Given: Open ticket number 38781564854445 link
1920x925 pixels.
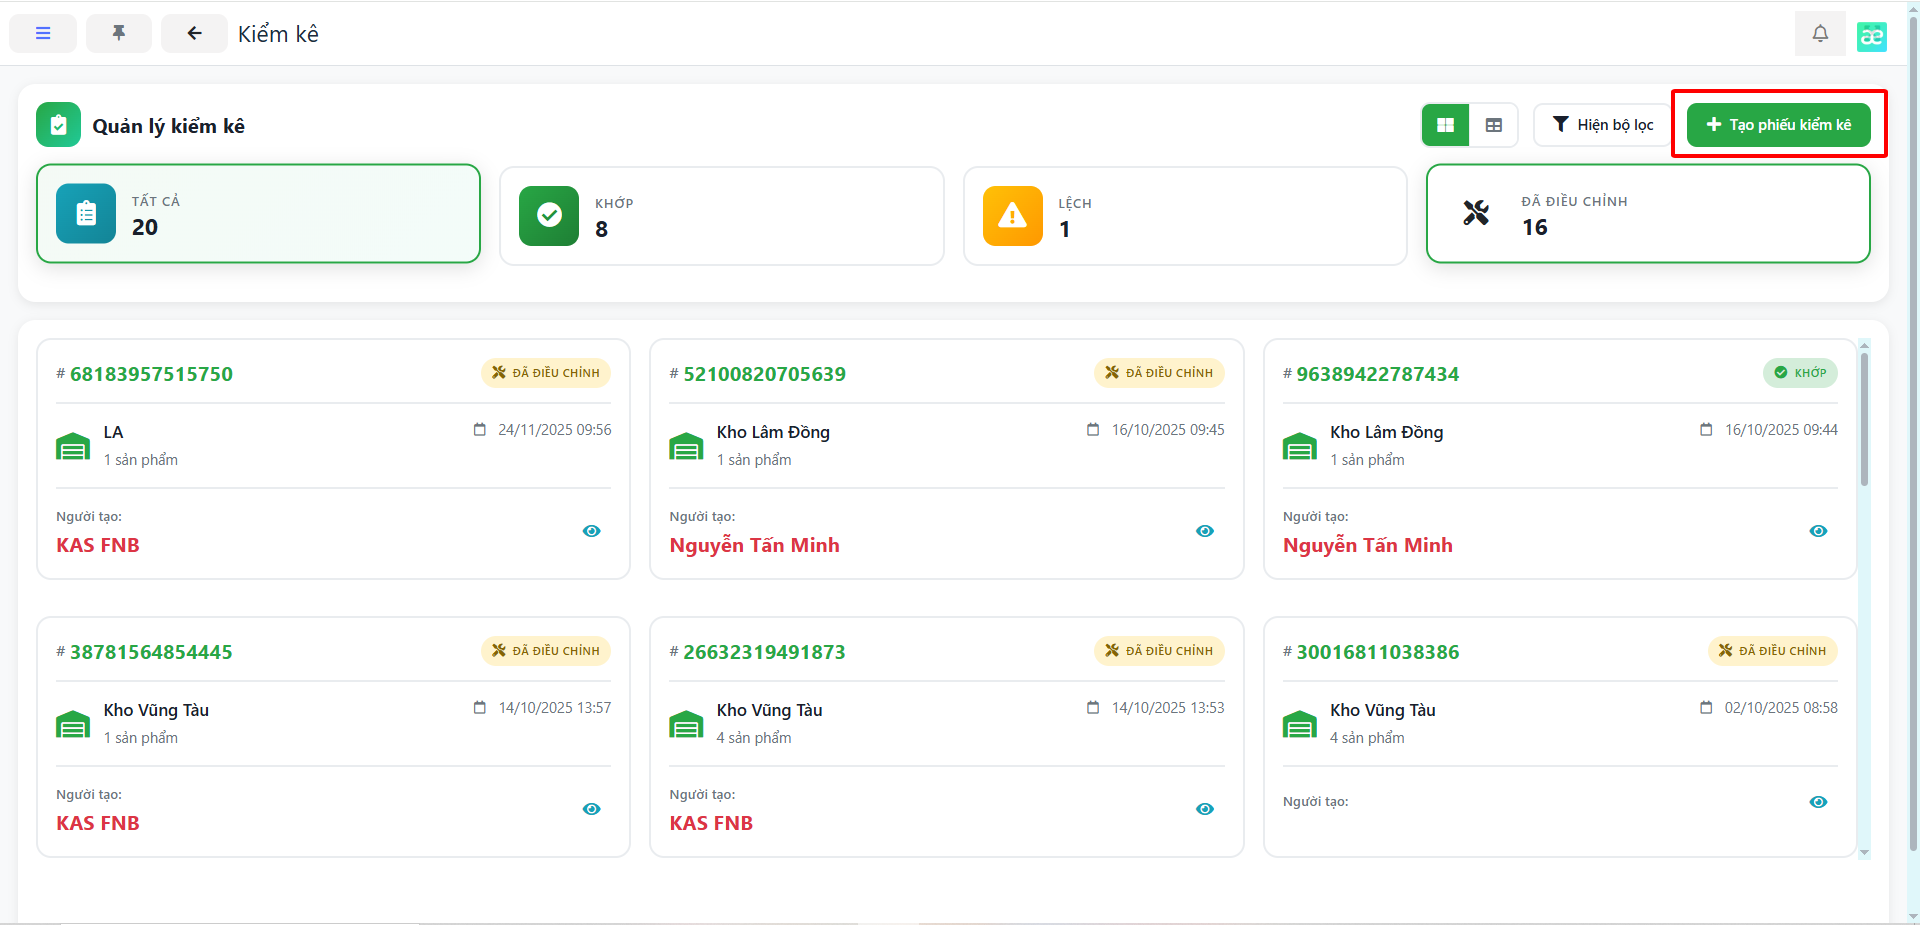Looking at the screenshot, I should click(x=151, y=652).
